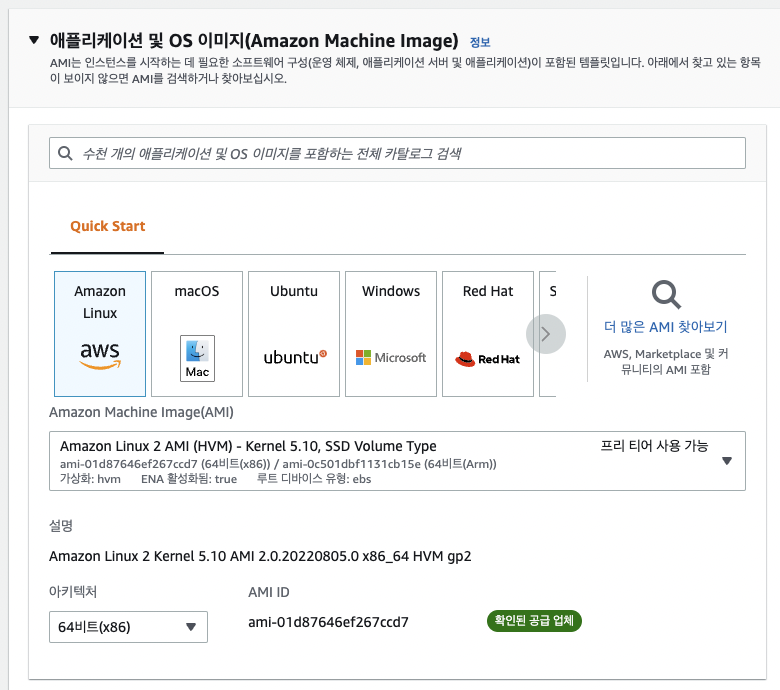
Task: Open the 정보 info link
Action: point(480,43)
